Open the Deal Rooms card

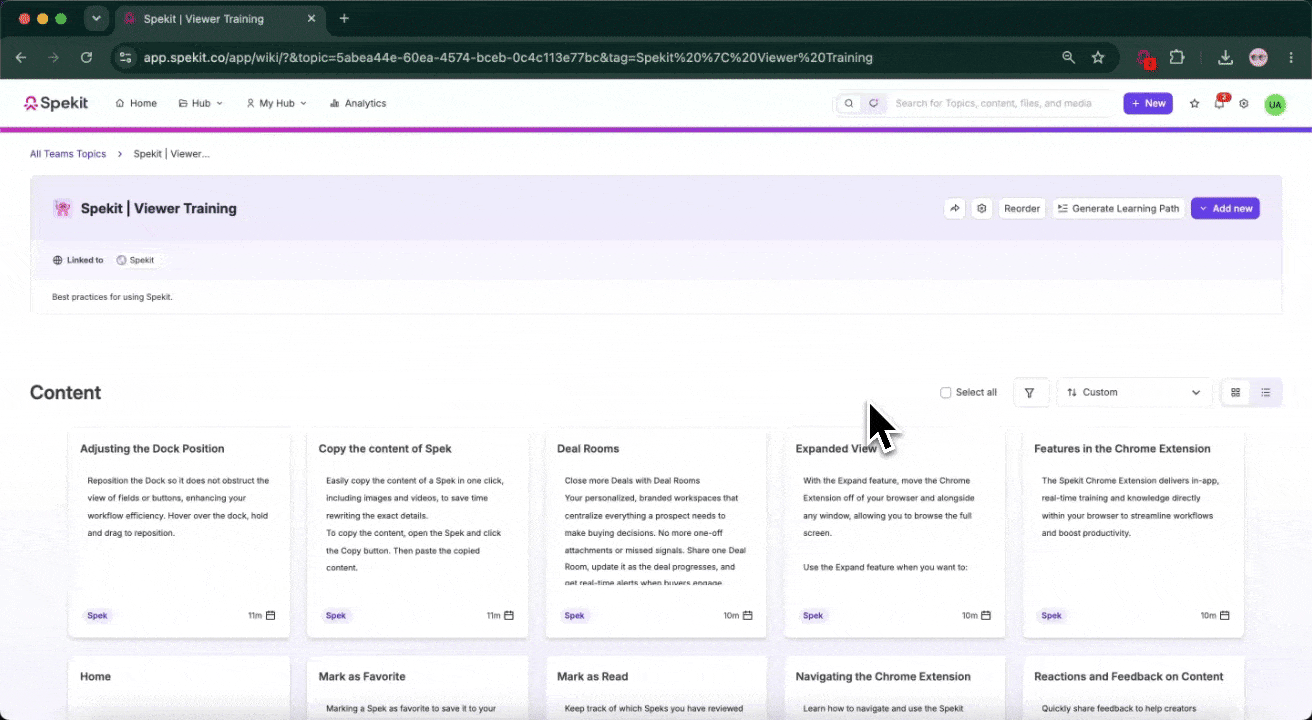pyautogui.click(x=655, y=533)
